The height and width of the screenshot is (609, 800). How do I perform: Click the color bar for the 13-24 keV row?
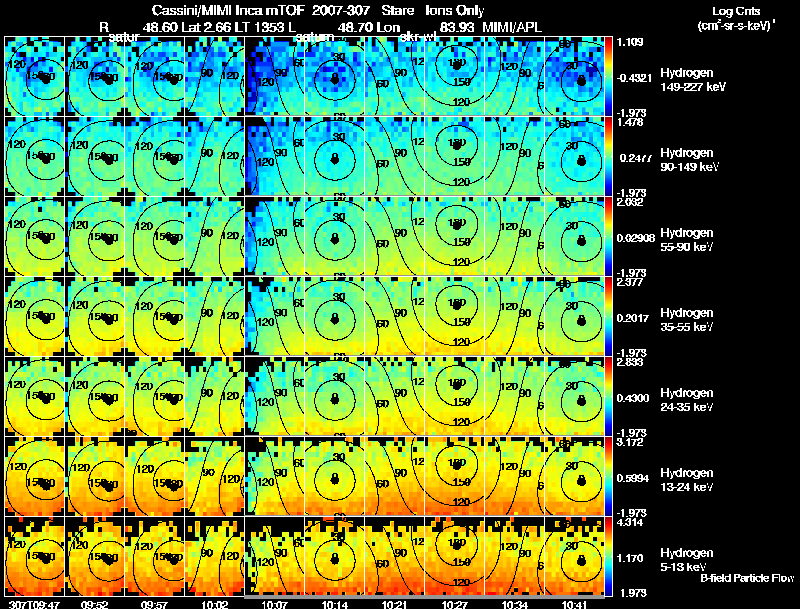click(x=609, y=476)
